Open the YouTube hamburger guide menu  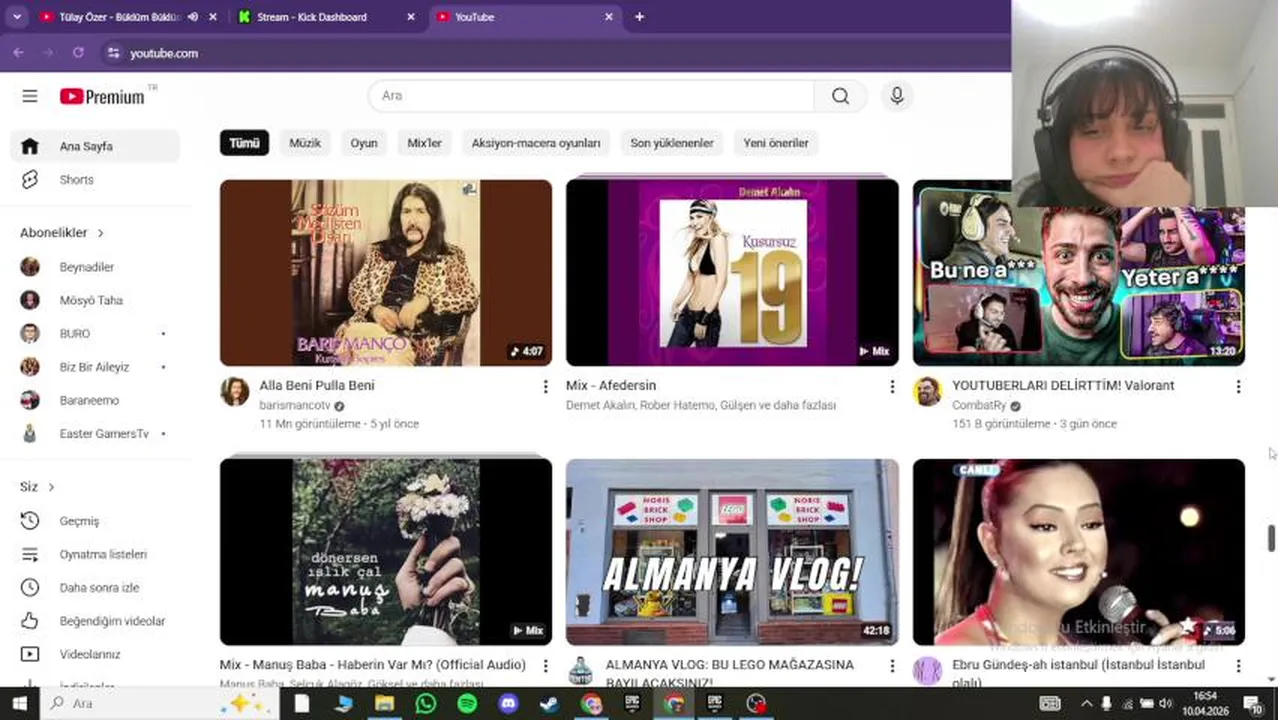(30, 96)
